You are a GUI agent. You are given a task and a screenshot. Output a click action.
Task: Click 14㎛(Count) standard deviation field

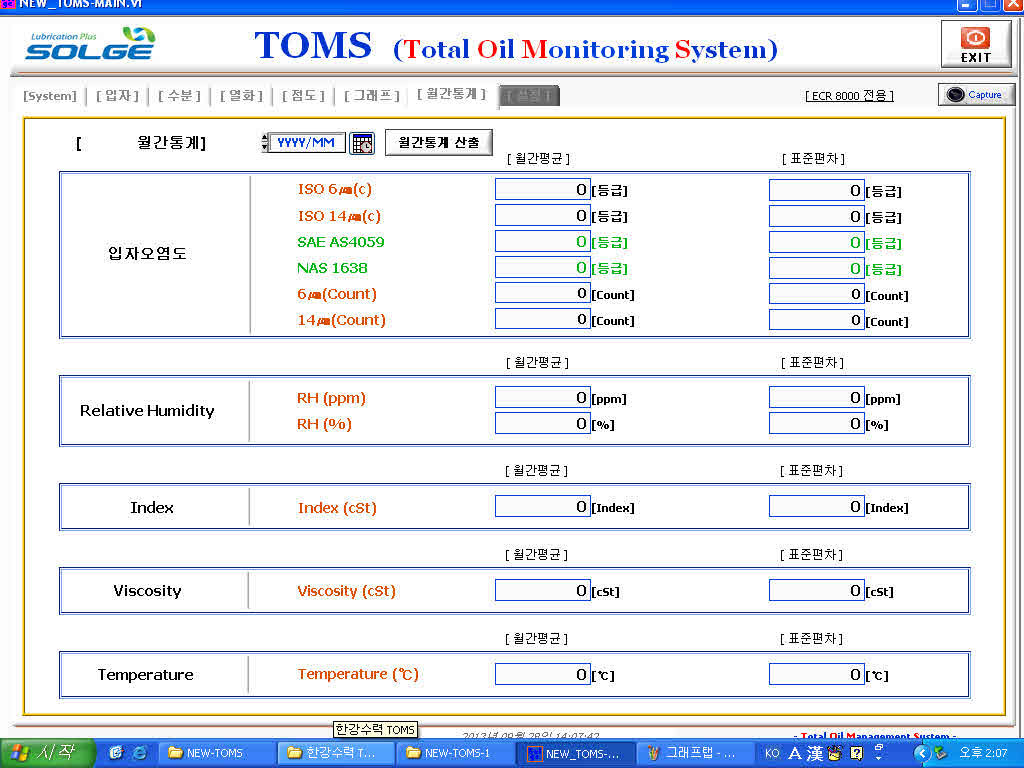pos(817,320)
